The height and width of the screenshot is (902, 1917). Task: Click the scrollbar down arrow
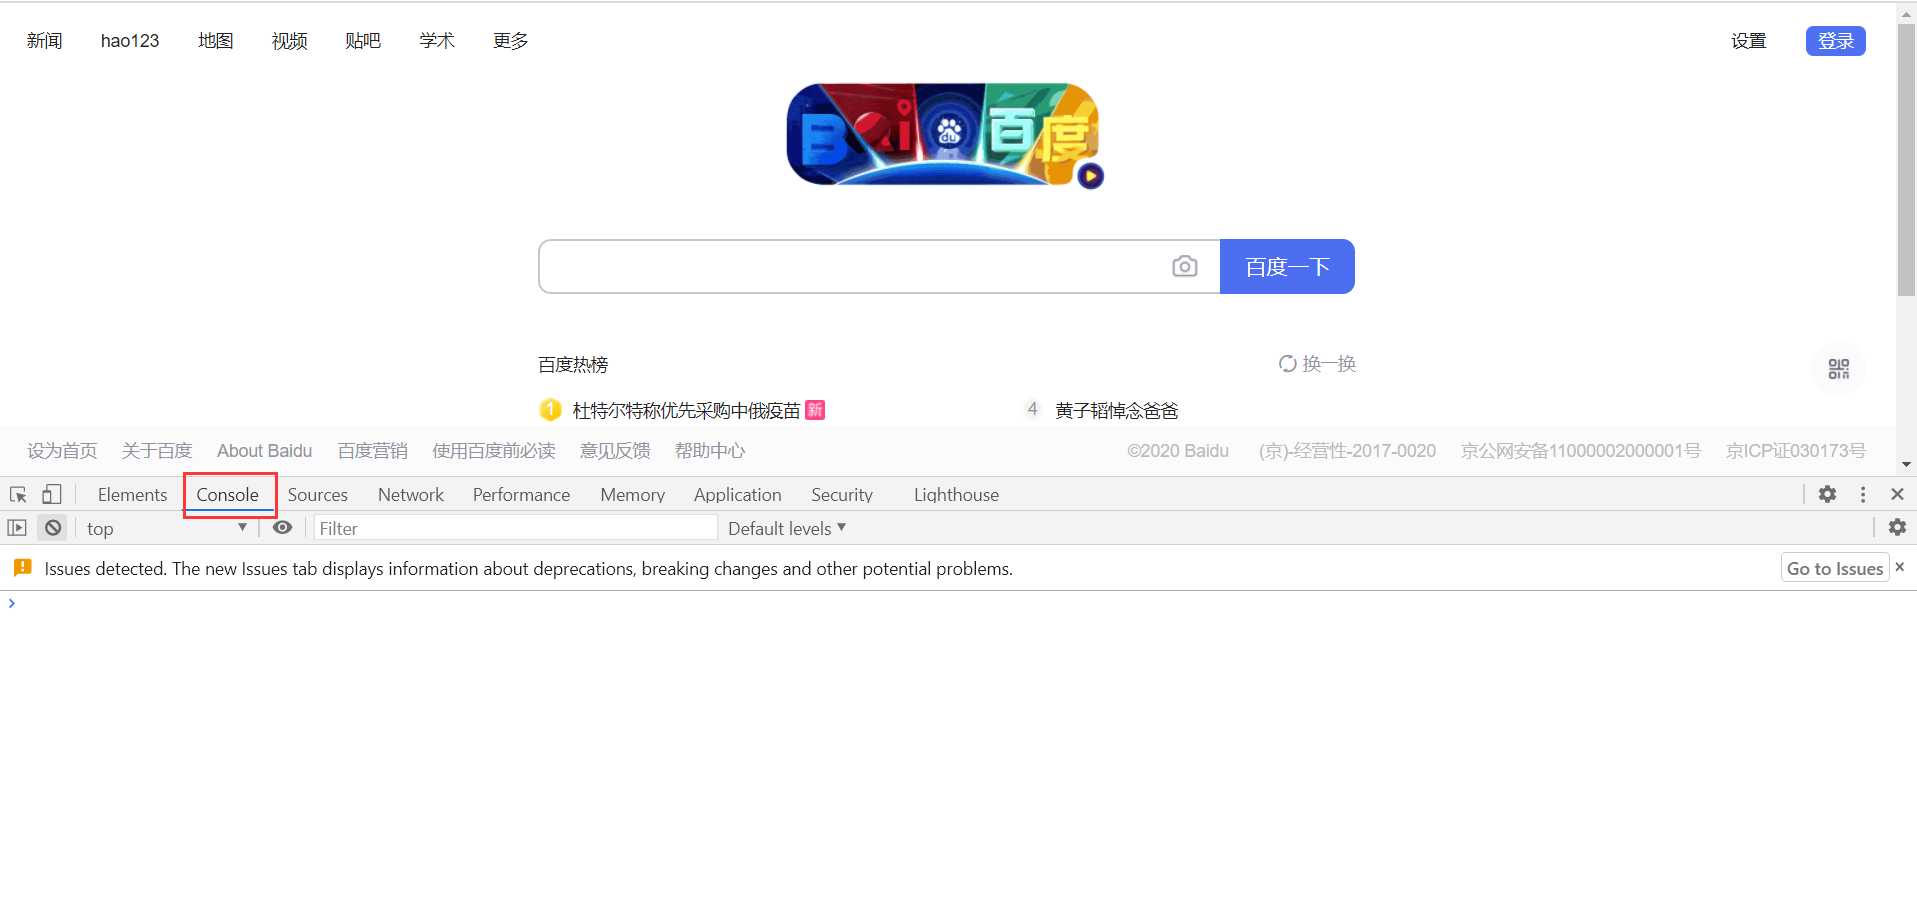tap(1906, 465)
